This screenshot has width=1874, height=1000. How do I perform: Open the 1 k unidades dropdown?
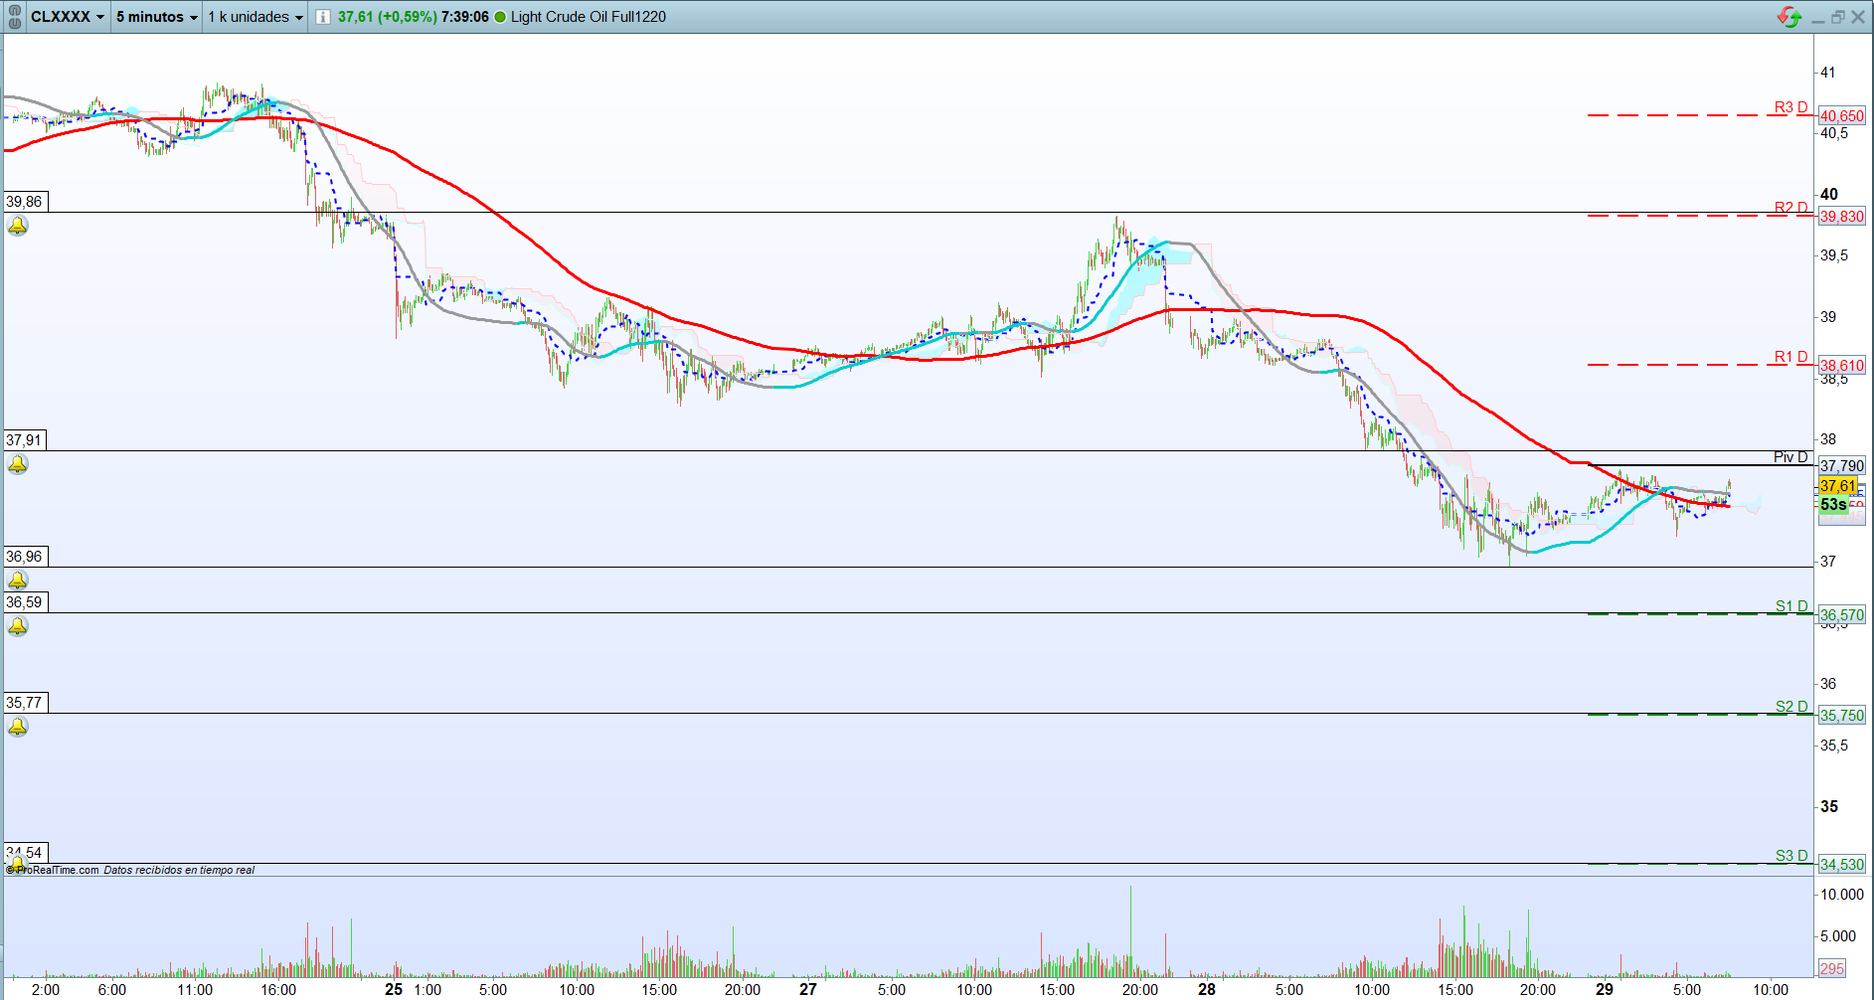coord(255,17)
